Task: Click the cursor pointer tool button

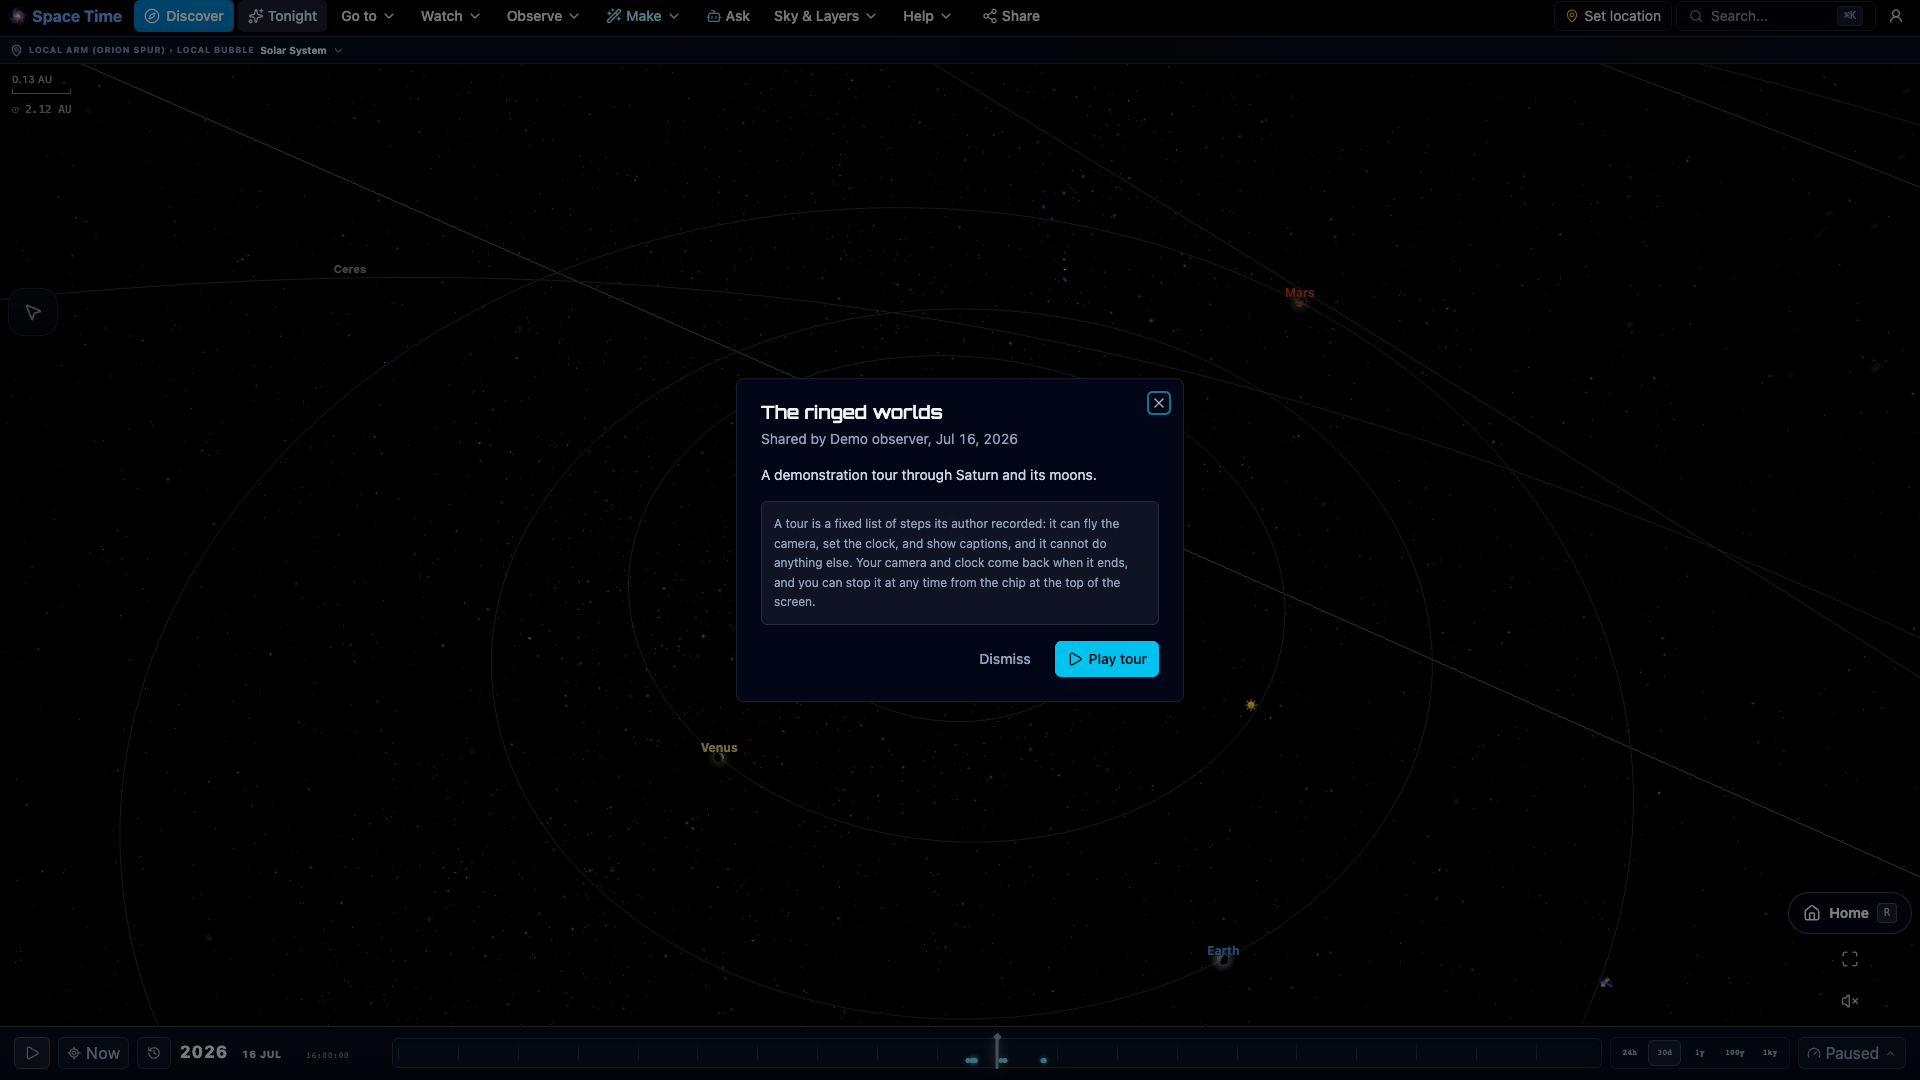Action: pyautogui.click(x=33, y=312)
